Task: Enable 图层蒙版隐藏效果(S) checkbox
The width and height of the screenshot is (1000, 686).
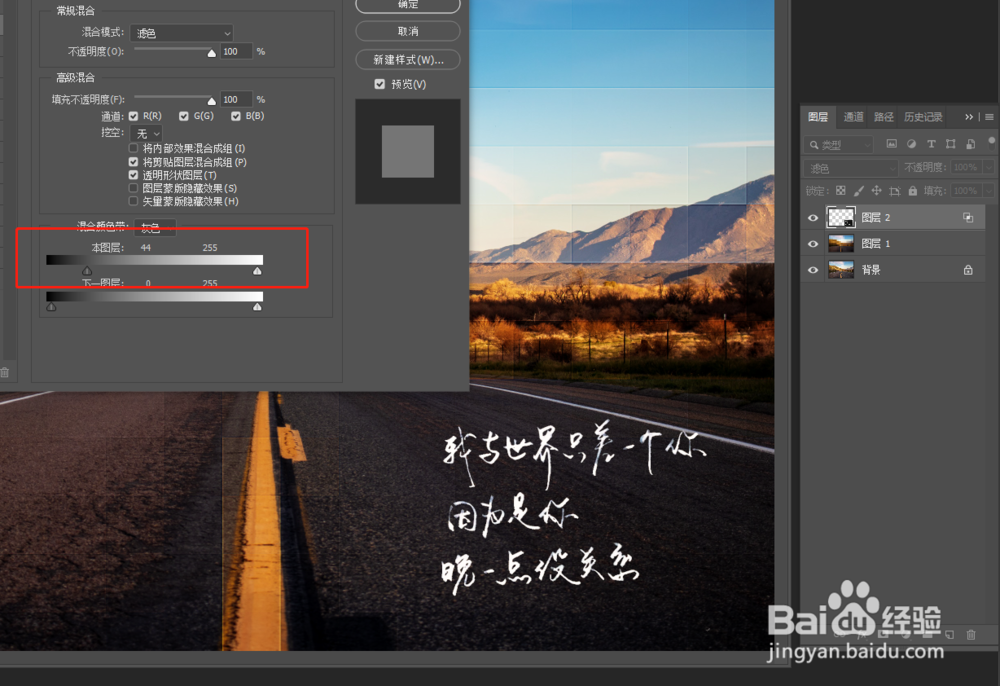Action: coord(133,188)
